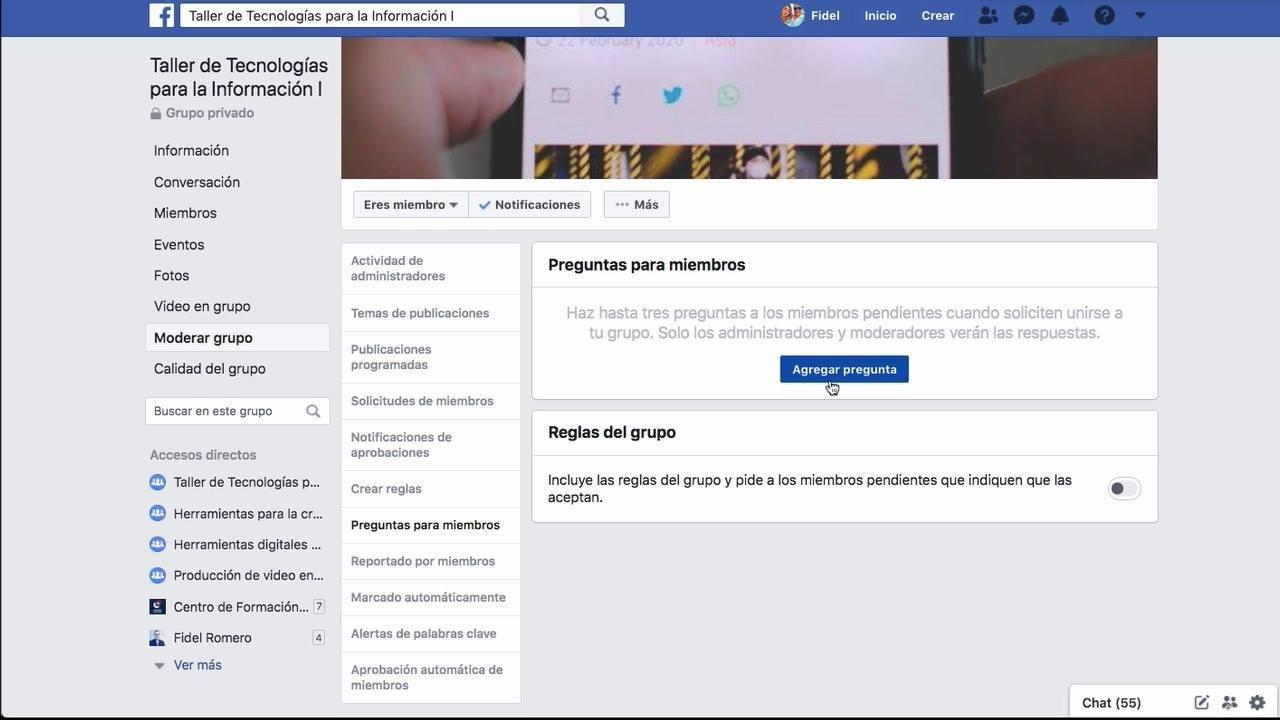Click the group icon beside 'Herramientas digitales'
Screen dimensions: 1280x720
coord(157,544)
